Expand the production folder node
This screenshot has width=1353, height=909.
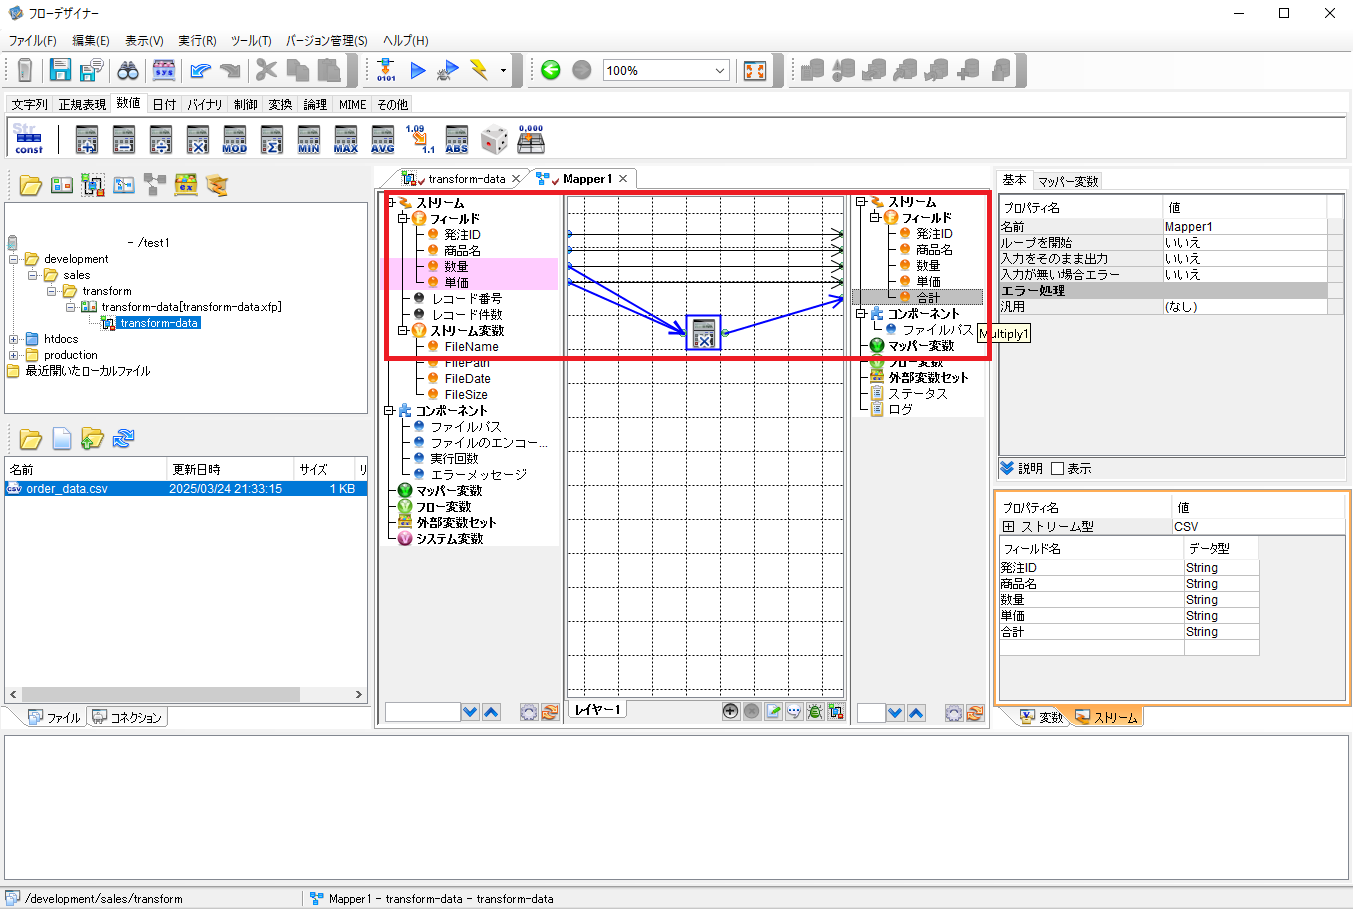click(14, 355)
